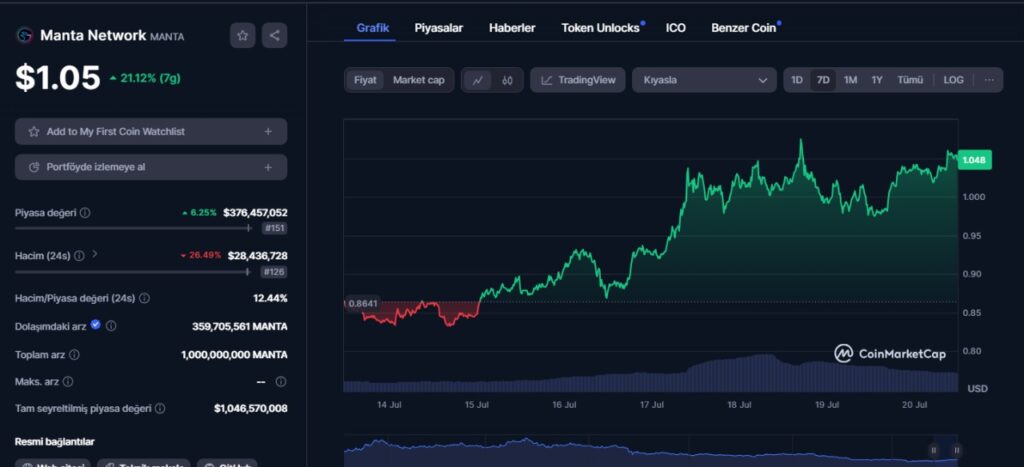Set chart range to 1Y
This screenshot has width=1024, height=467.
click(876, 80)
